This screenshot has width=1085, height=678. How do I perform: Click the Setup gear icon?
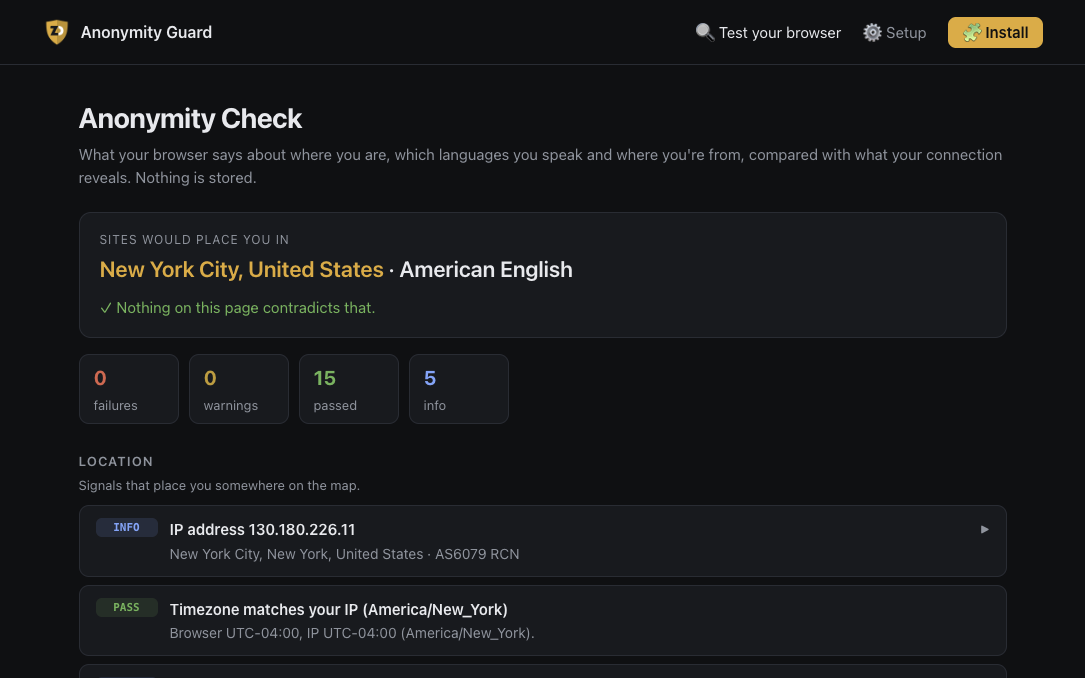click(872, 33)
